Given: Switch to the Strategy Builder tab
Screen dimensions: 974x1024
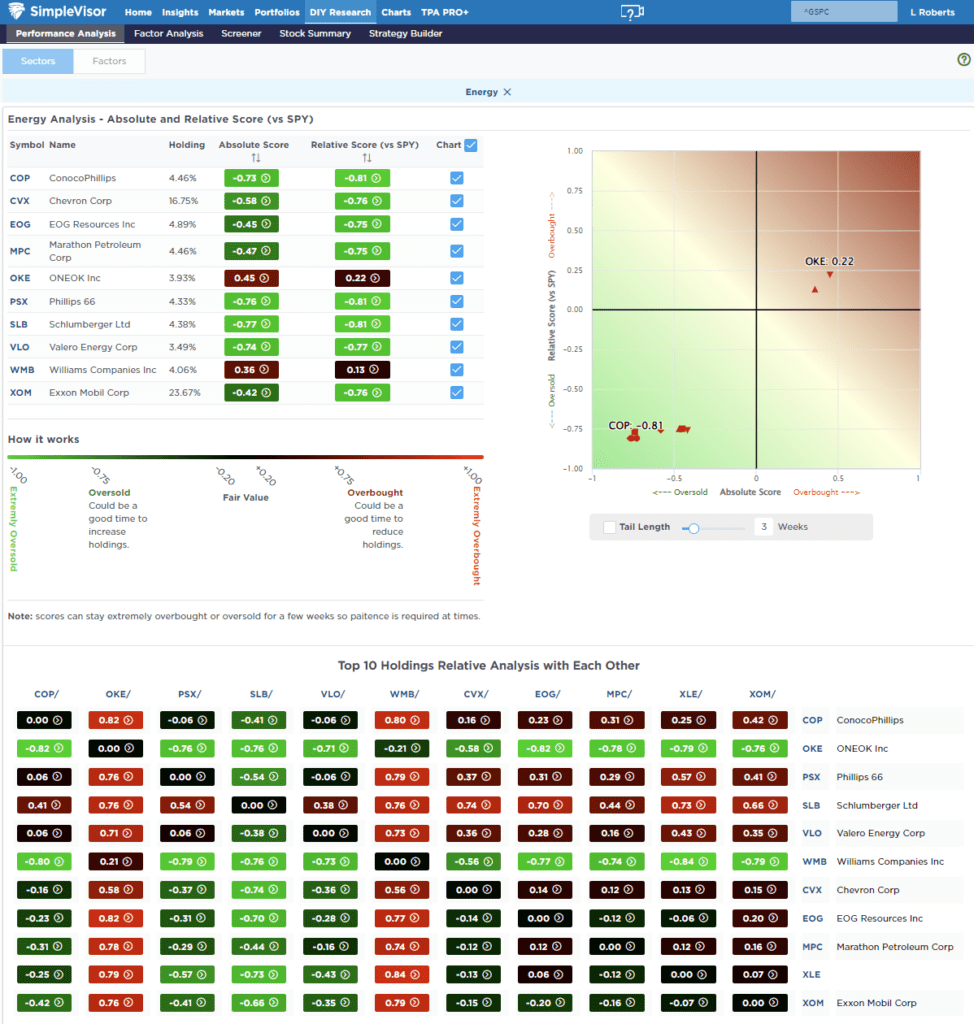Looking at the screenshot, I should pyautogui.click(x=405, y=33).
